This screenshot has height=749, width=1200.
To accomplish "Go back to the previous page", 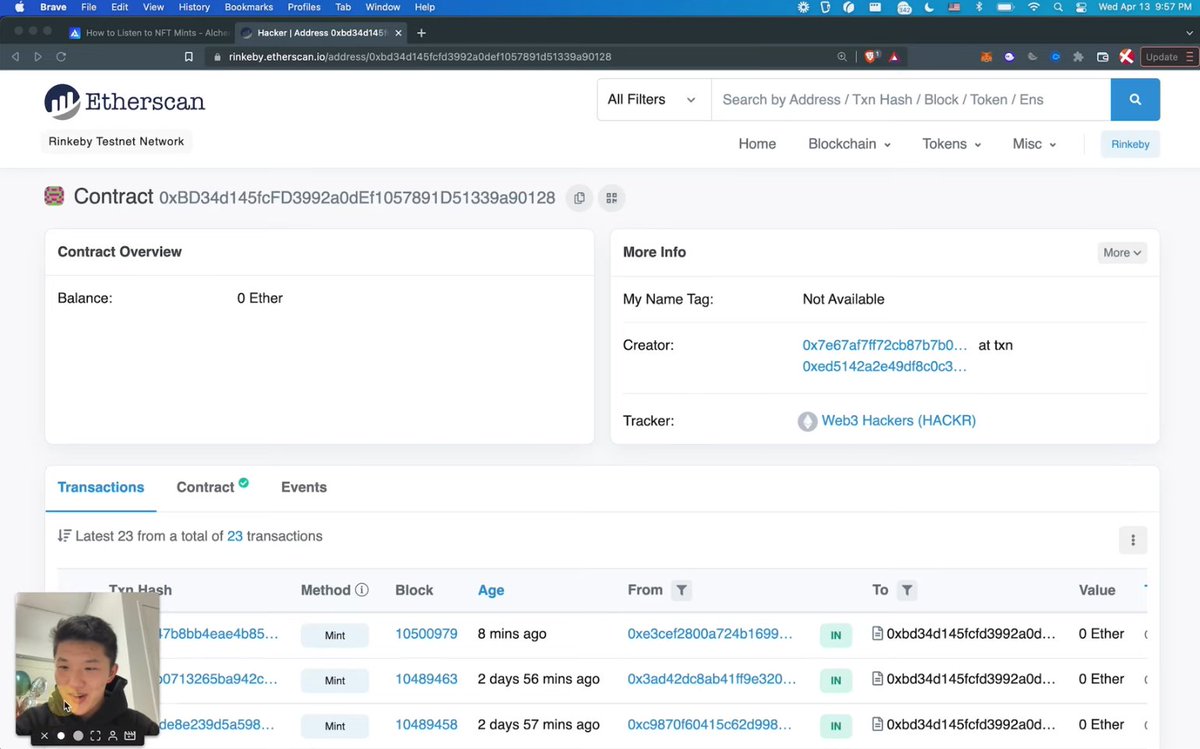I will click(15, 57).
